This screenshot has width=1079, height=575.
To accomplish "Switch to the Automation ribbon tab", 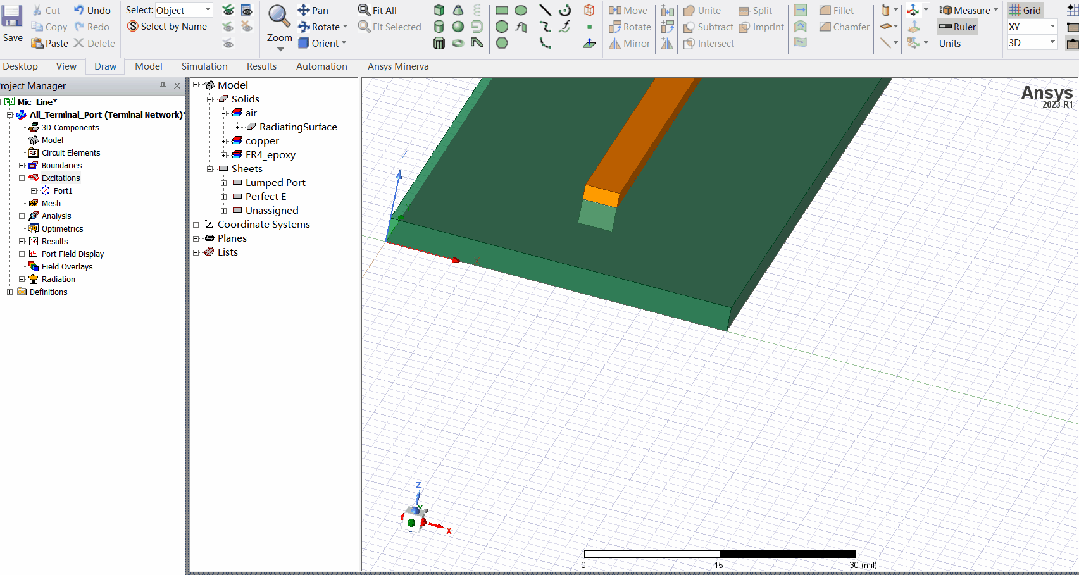I will [x=321, y=67].
